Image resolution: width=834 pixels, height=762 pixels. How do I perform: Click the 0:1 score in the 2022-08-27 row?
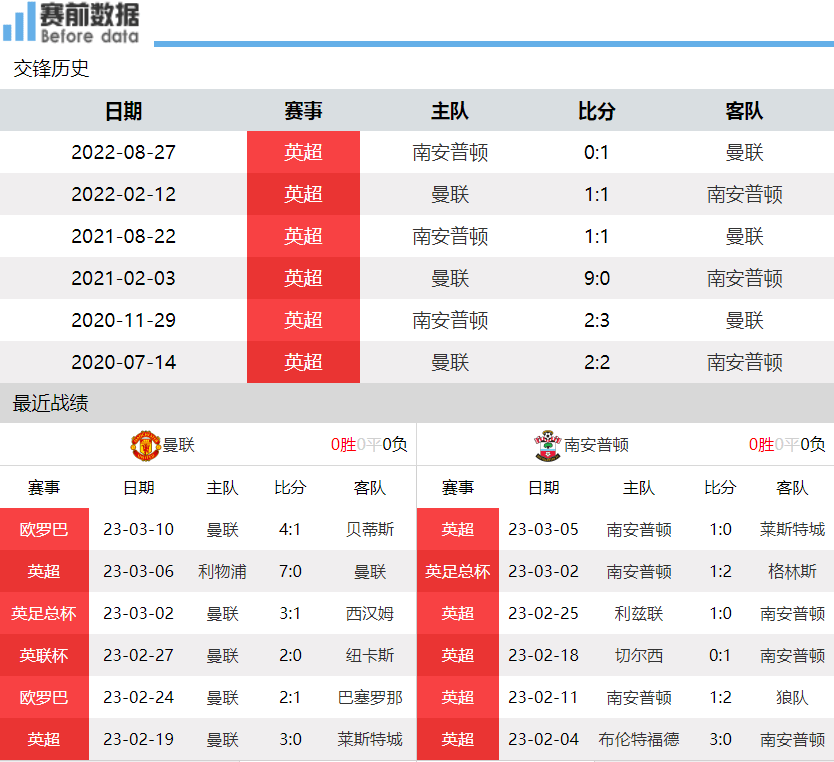596,153
